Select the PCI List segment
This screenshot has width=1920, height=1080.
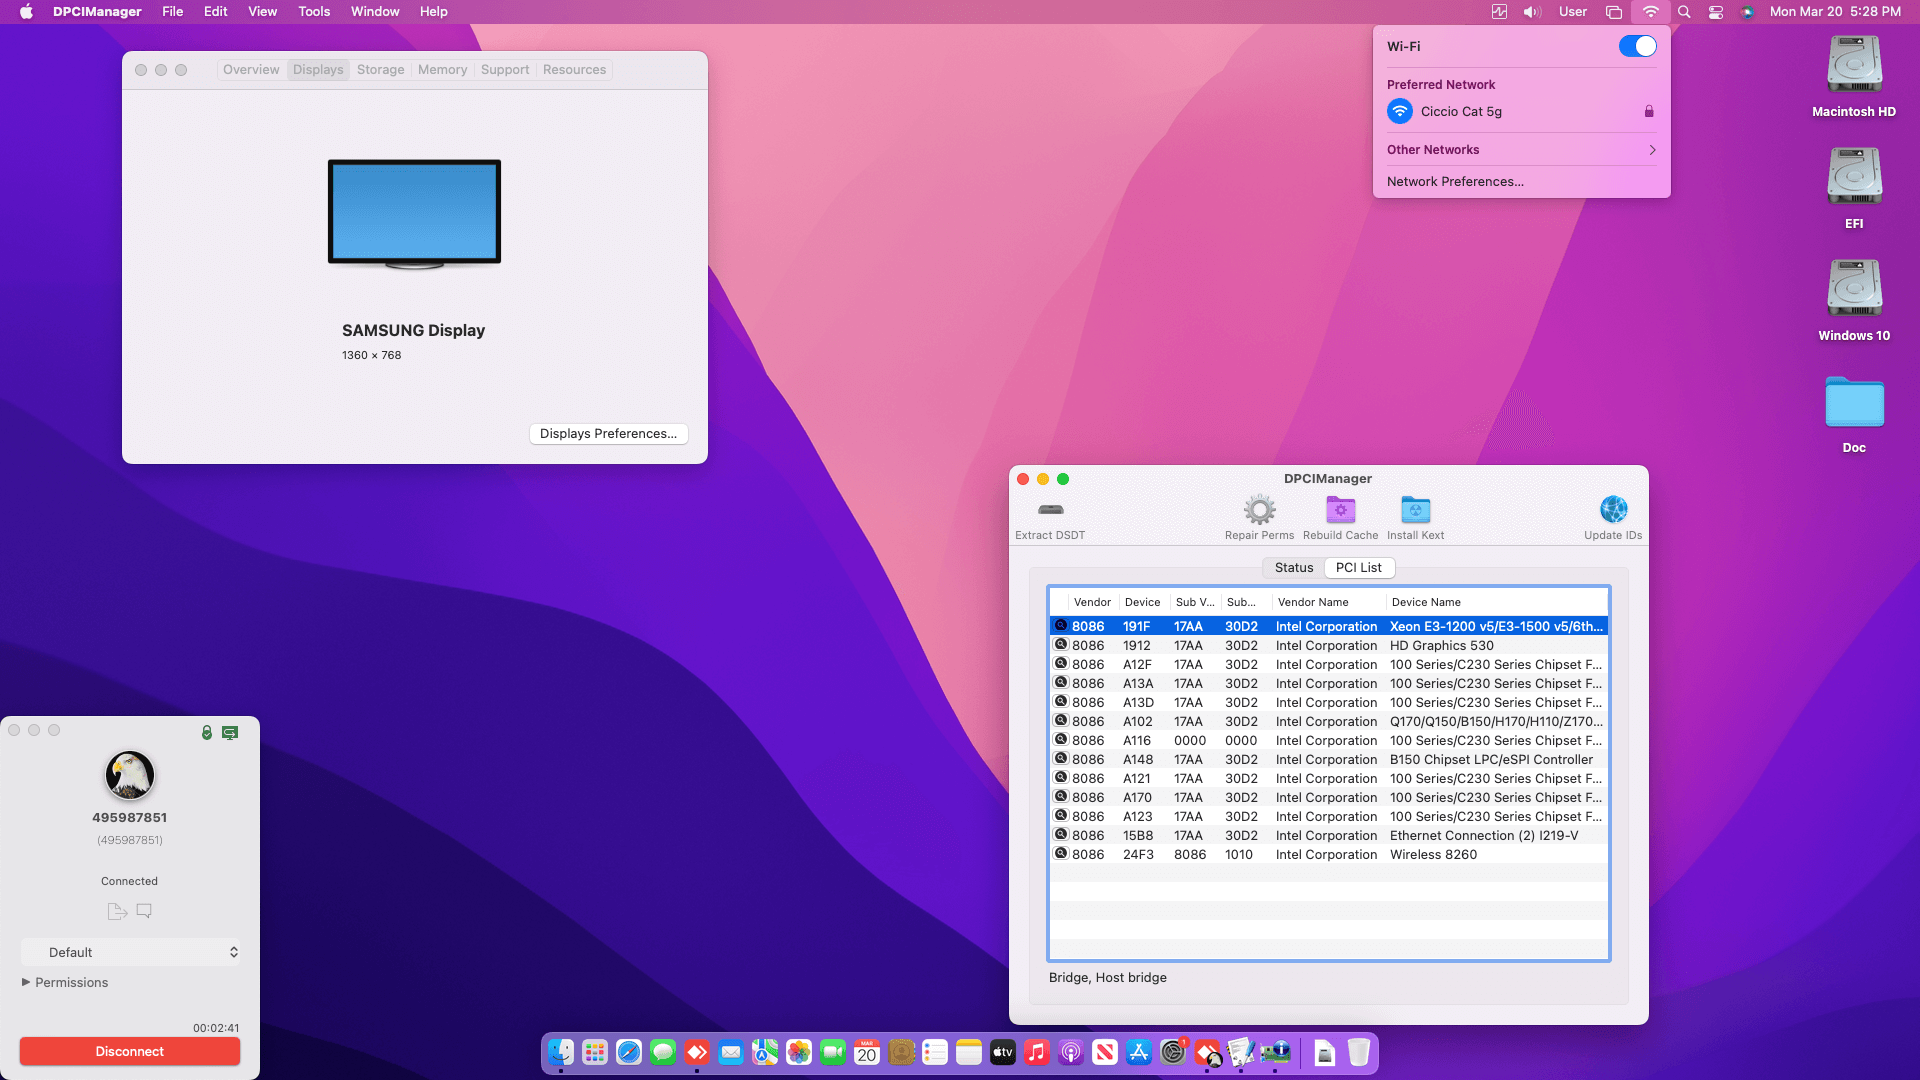1358,567
